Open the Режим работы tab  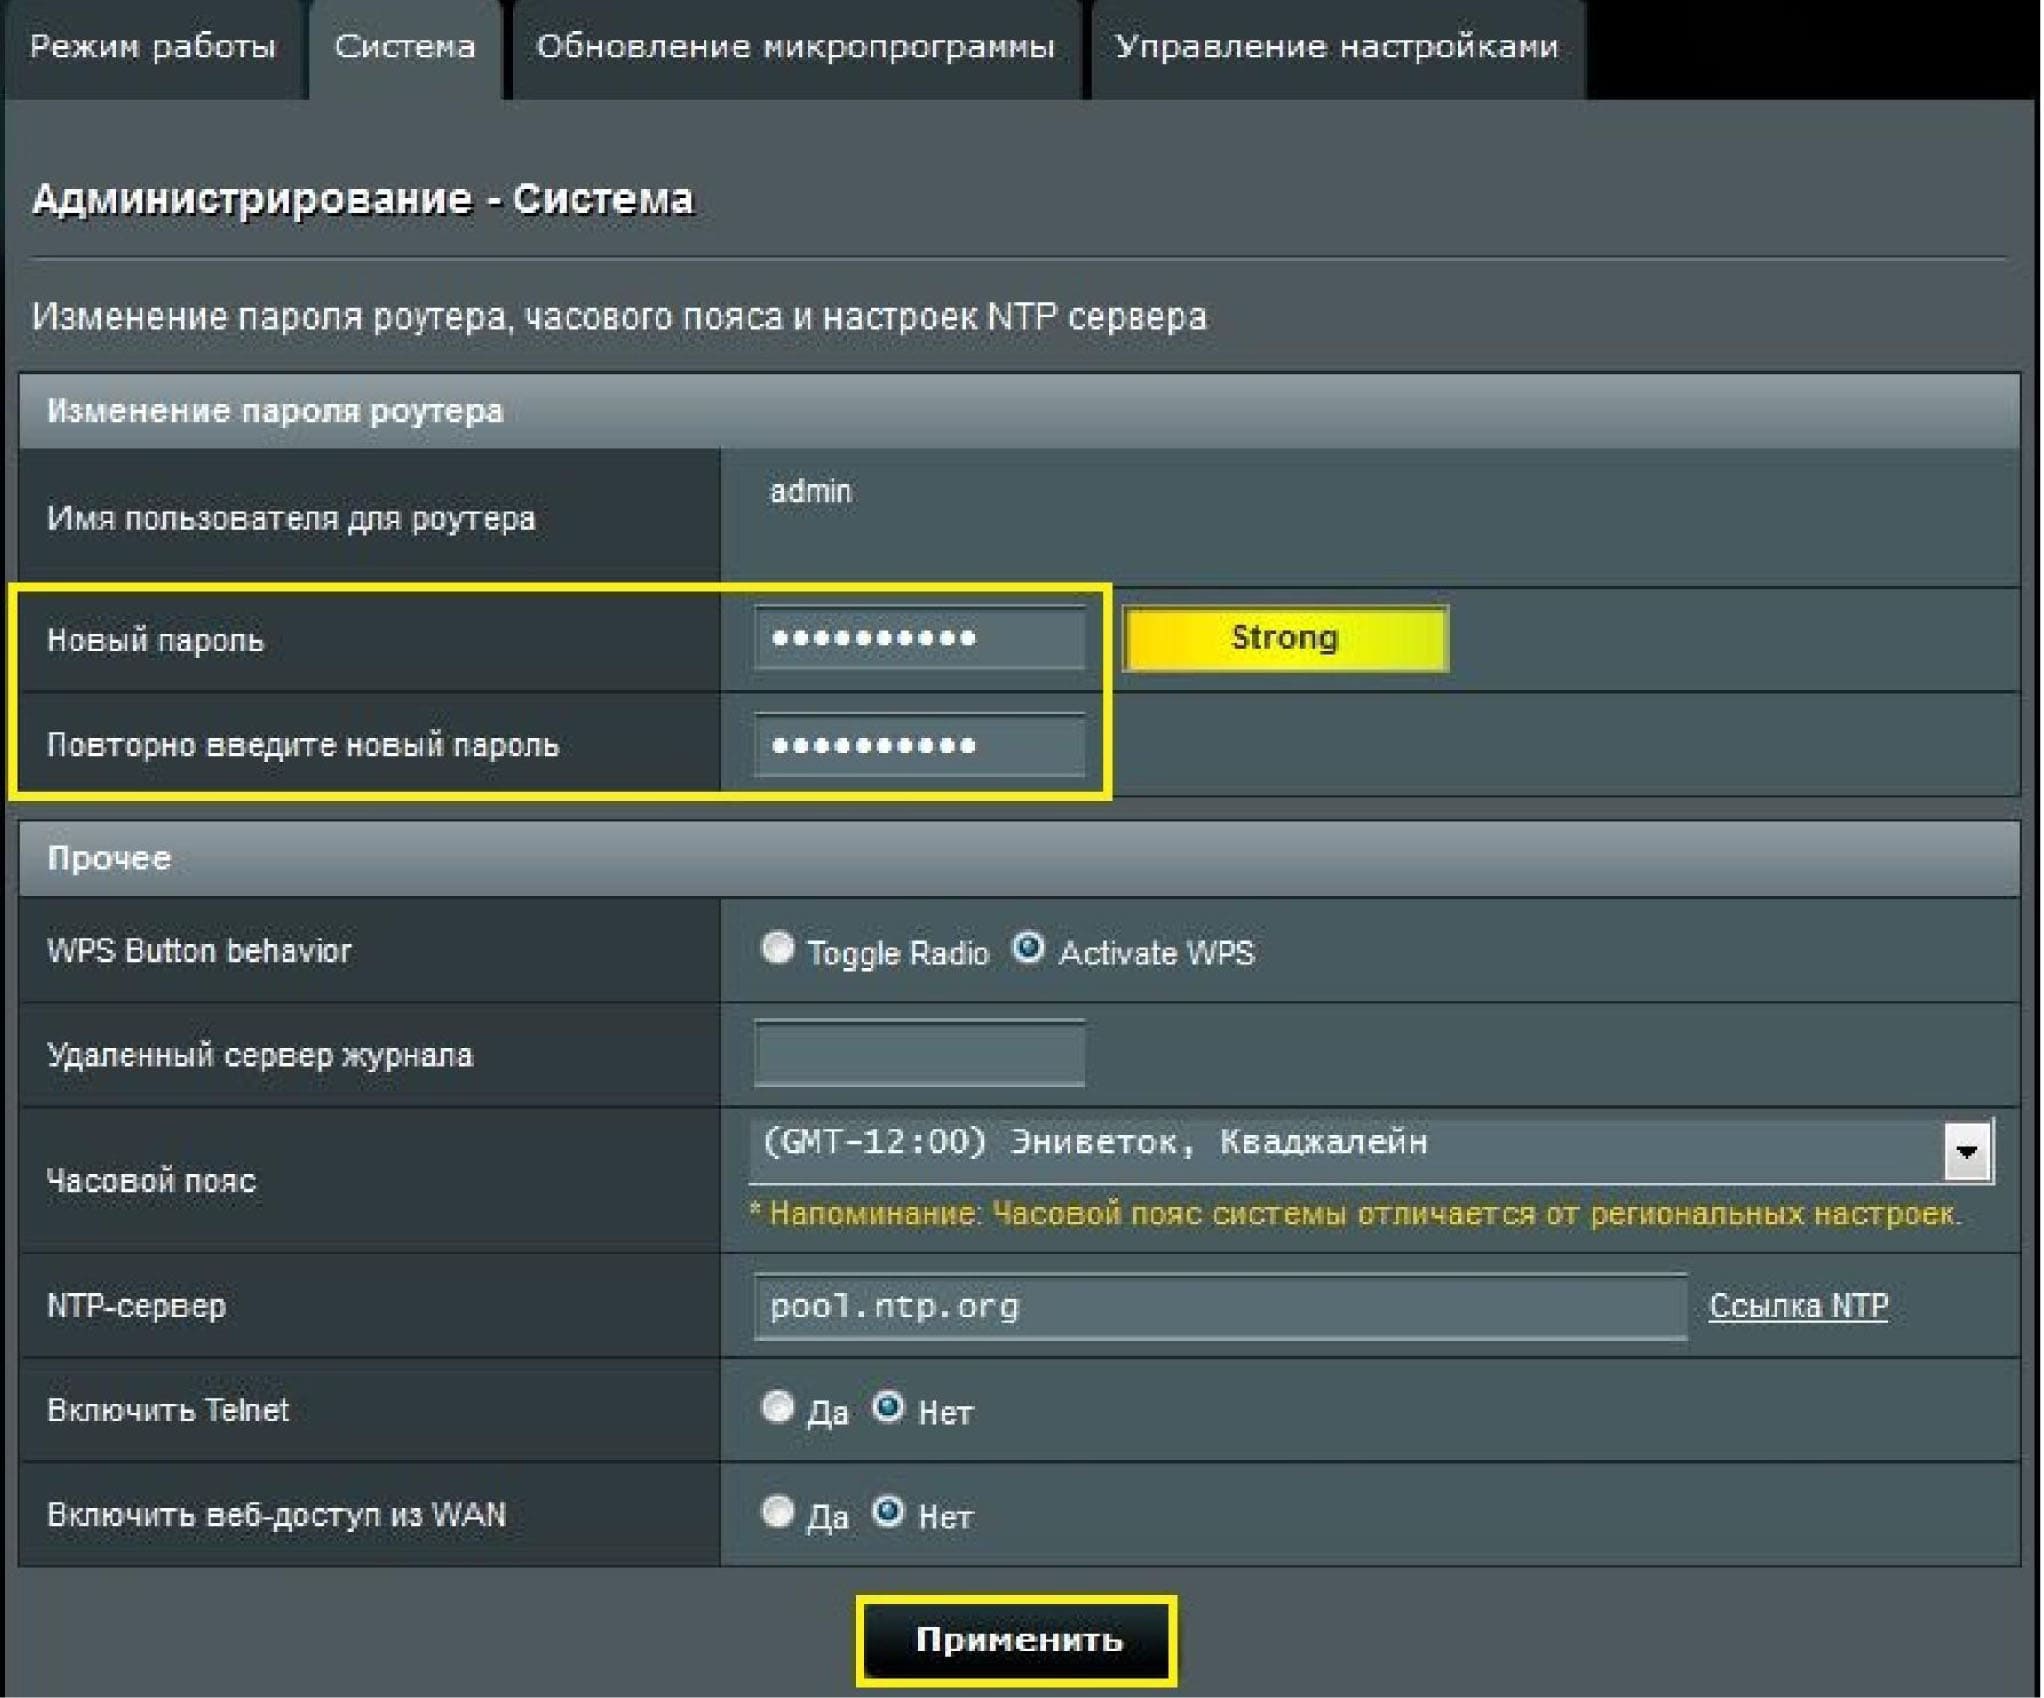tap(152, 48)
